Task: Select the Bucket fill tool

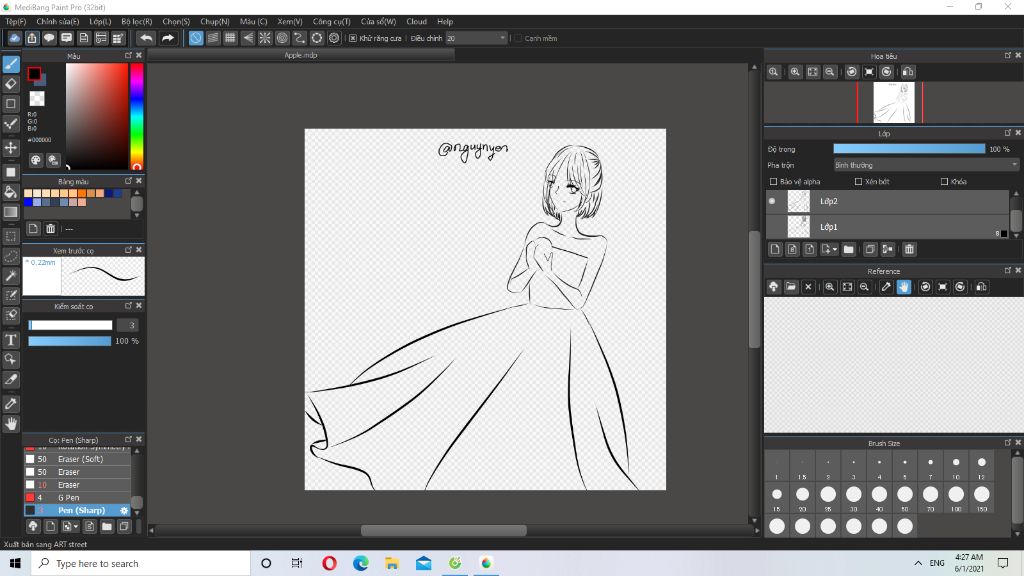Action: click(11, 192)
